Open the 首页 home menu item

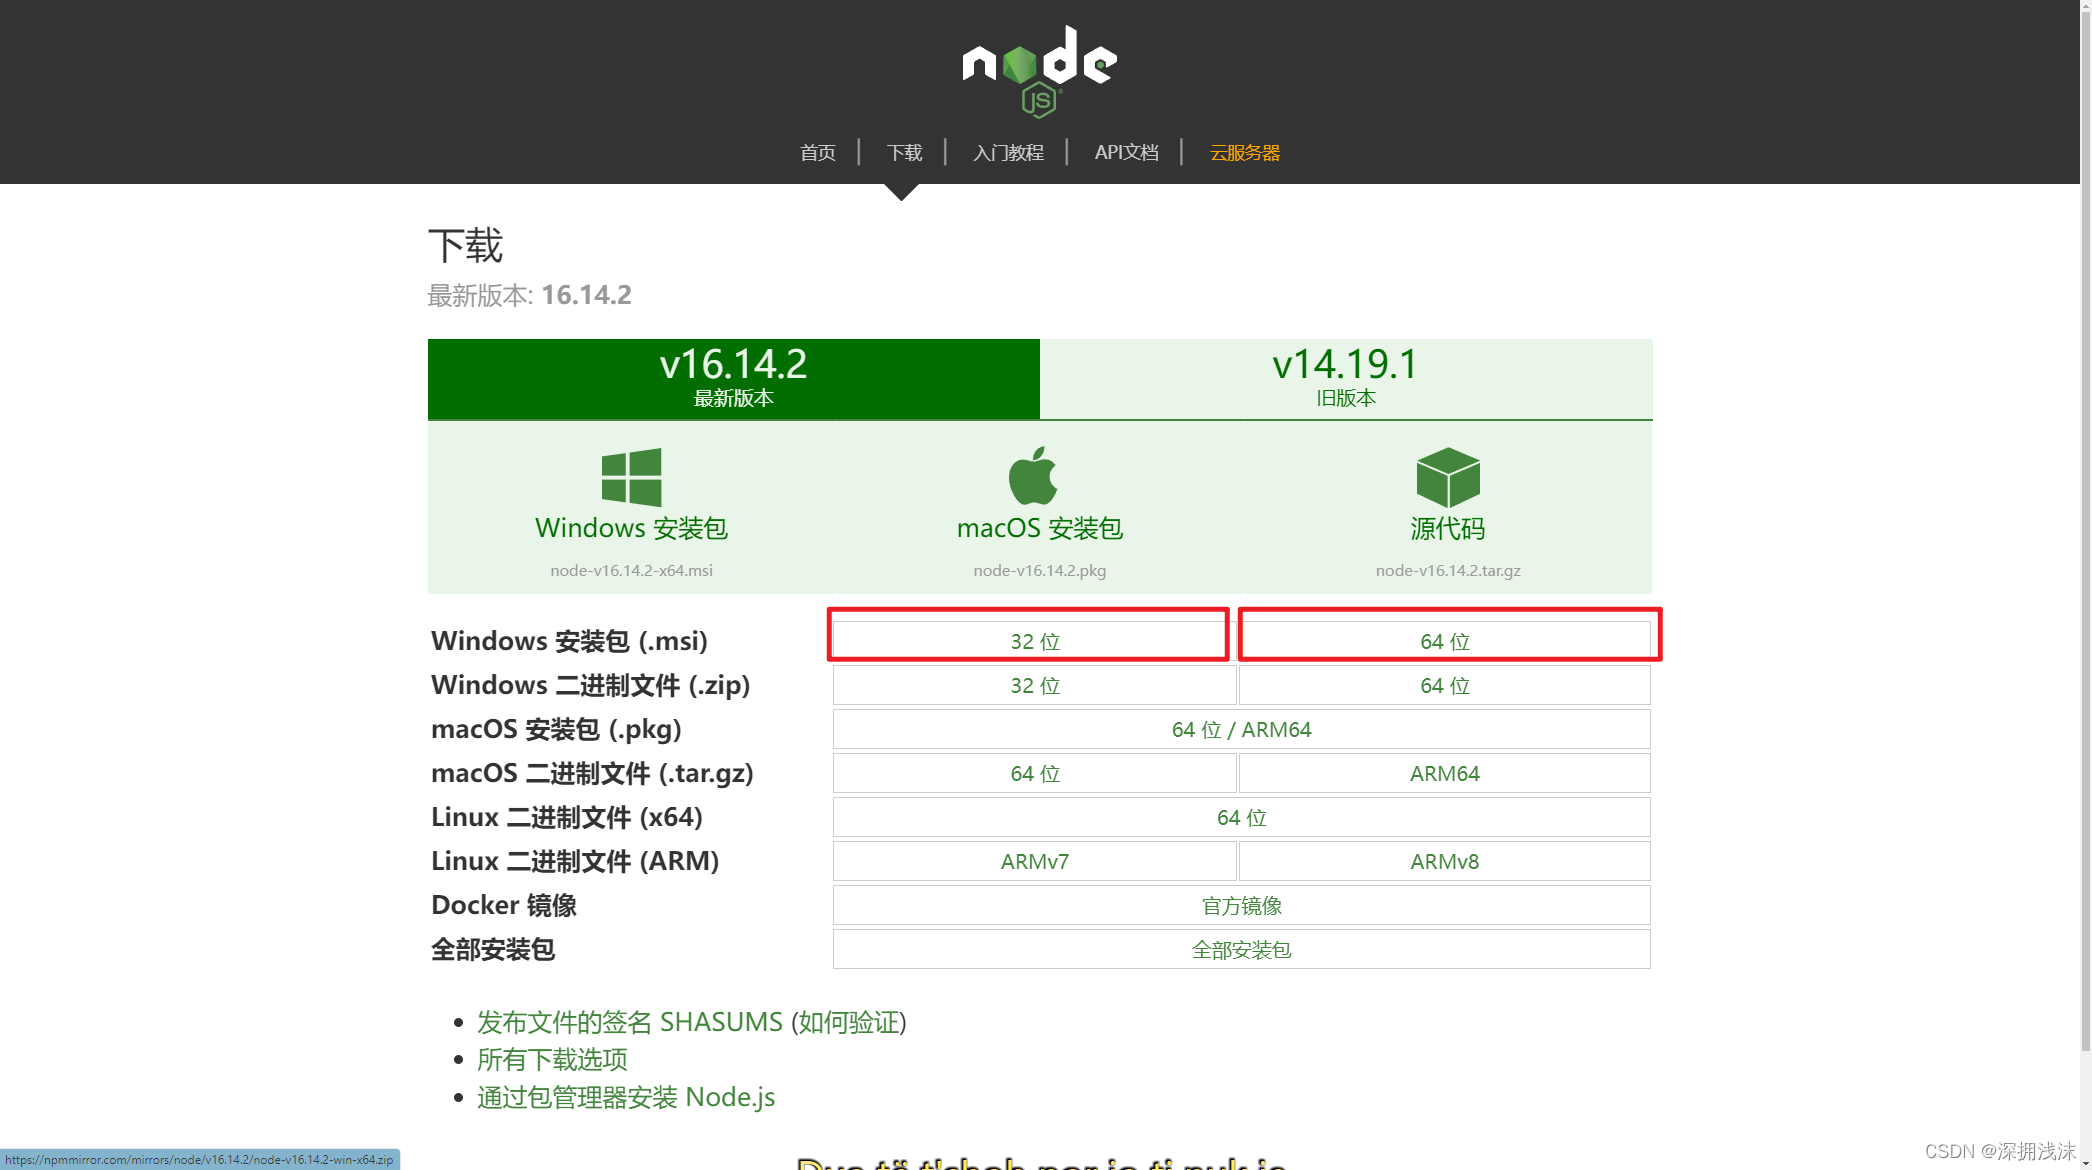tap(818, 152)
